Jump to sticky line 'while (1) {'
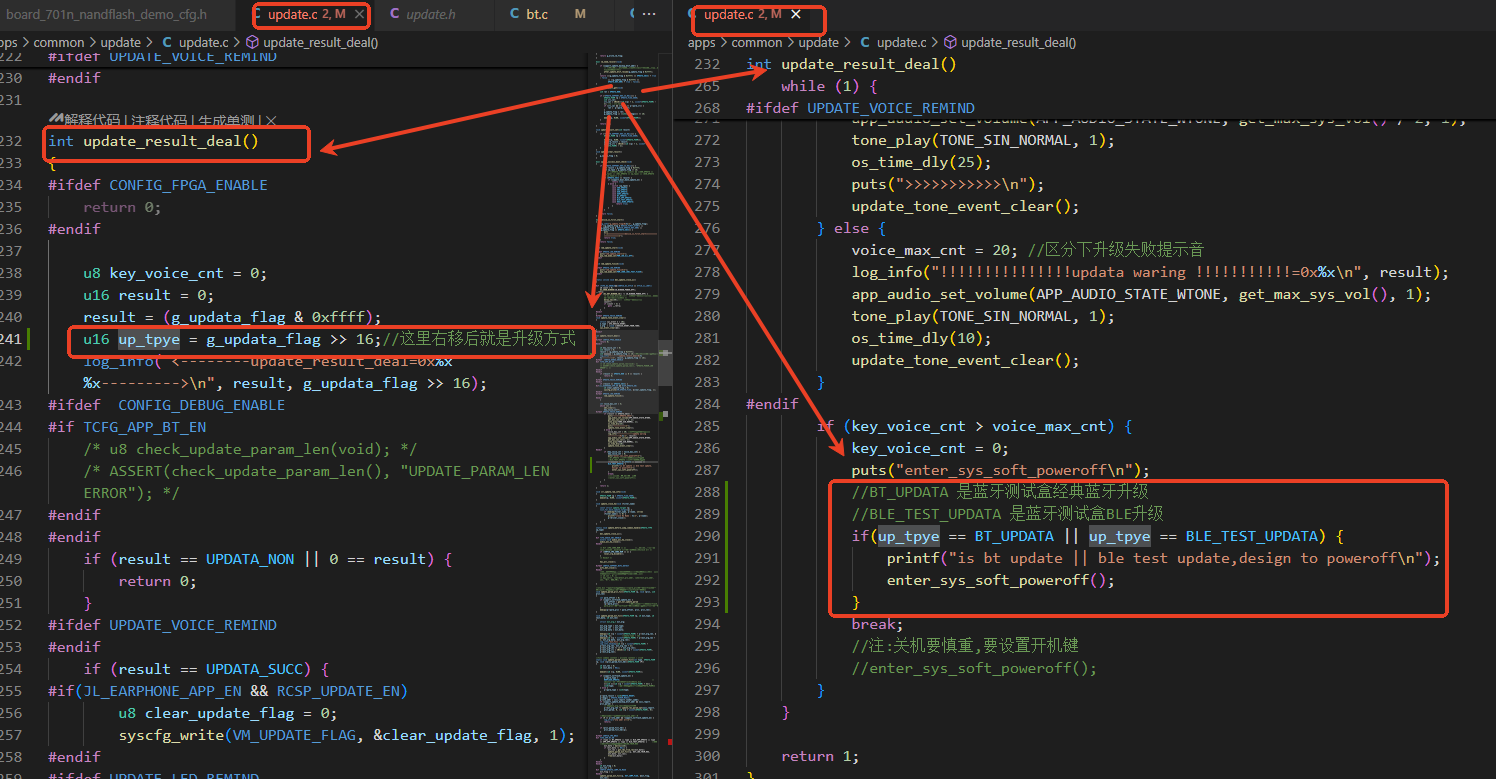The width and height of the screenshot is (1496, 779). (x=829, y=86)
